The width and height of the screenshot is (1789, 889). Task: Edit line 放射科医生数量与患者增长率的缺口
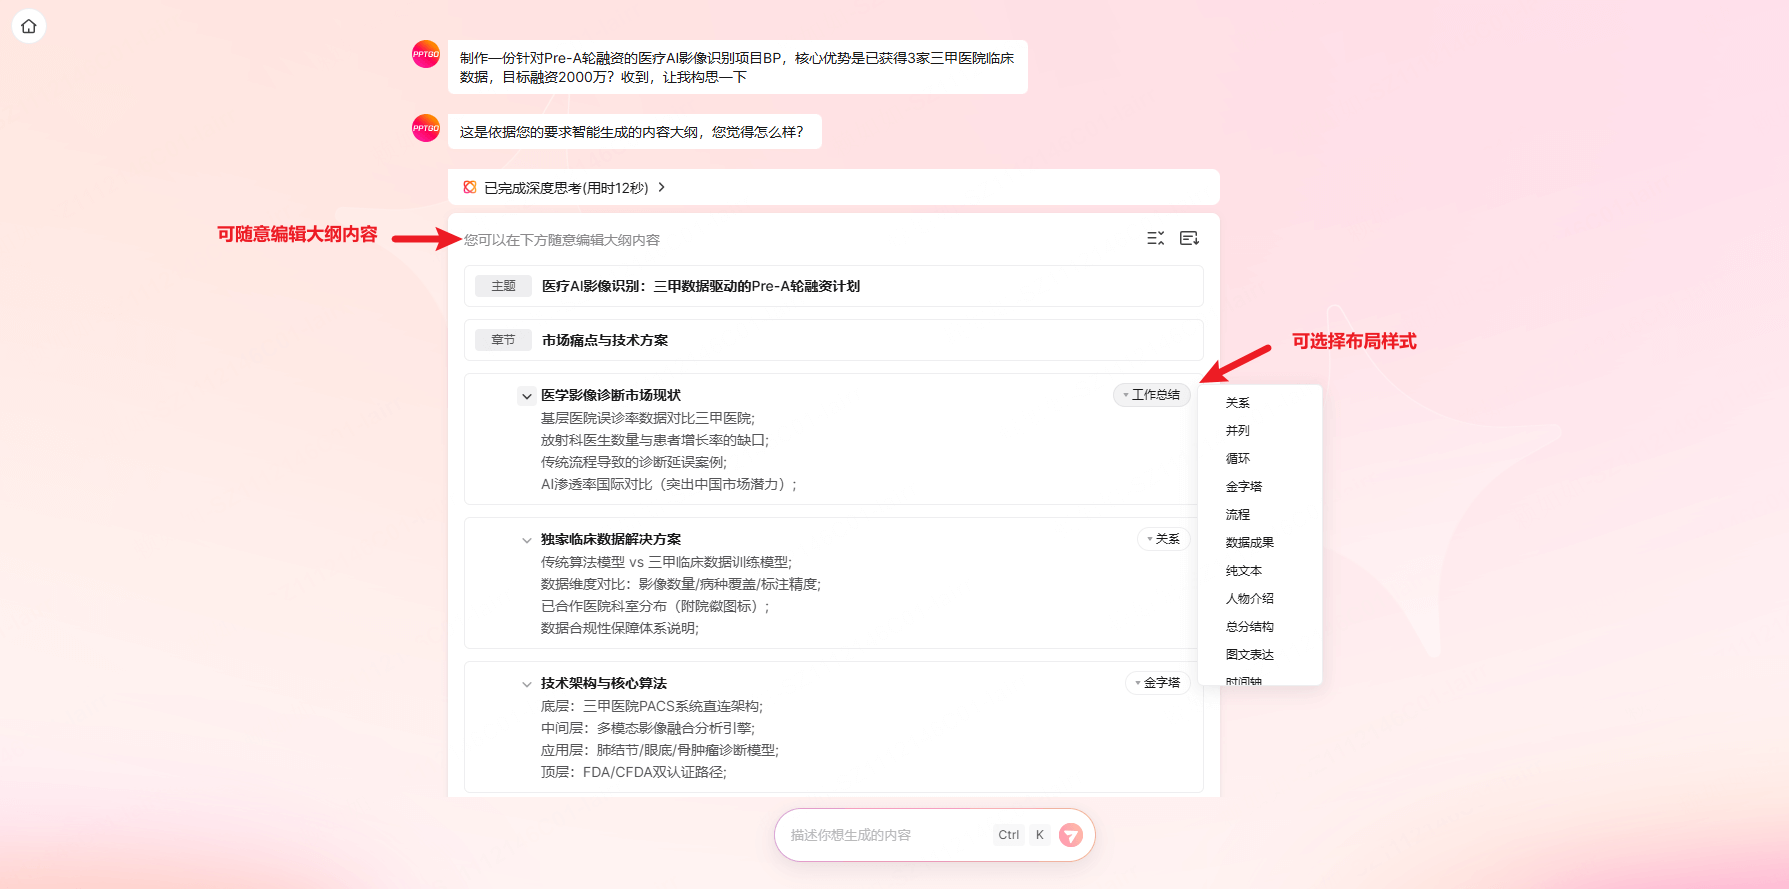(x=655, y=440)
